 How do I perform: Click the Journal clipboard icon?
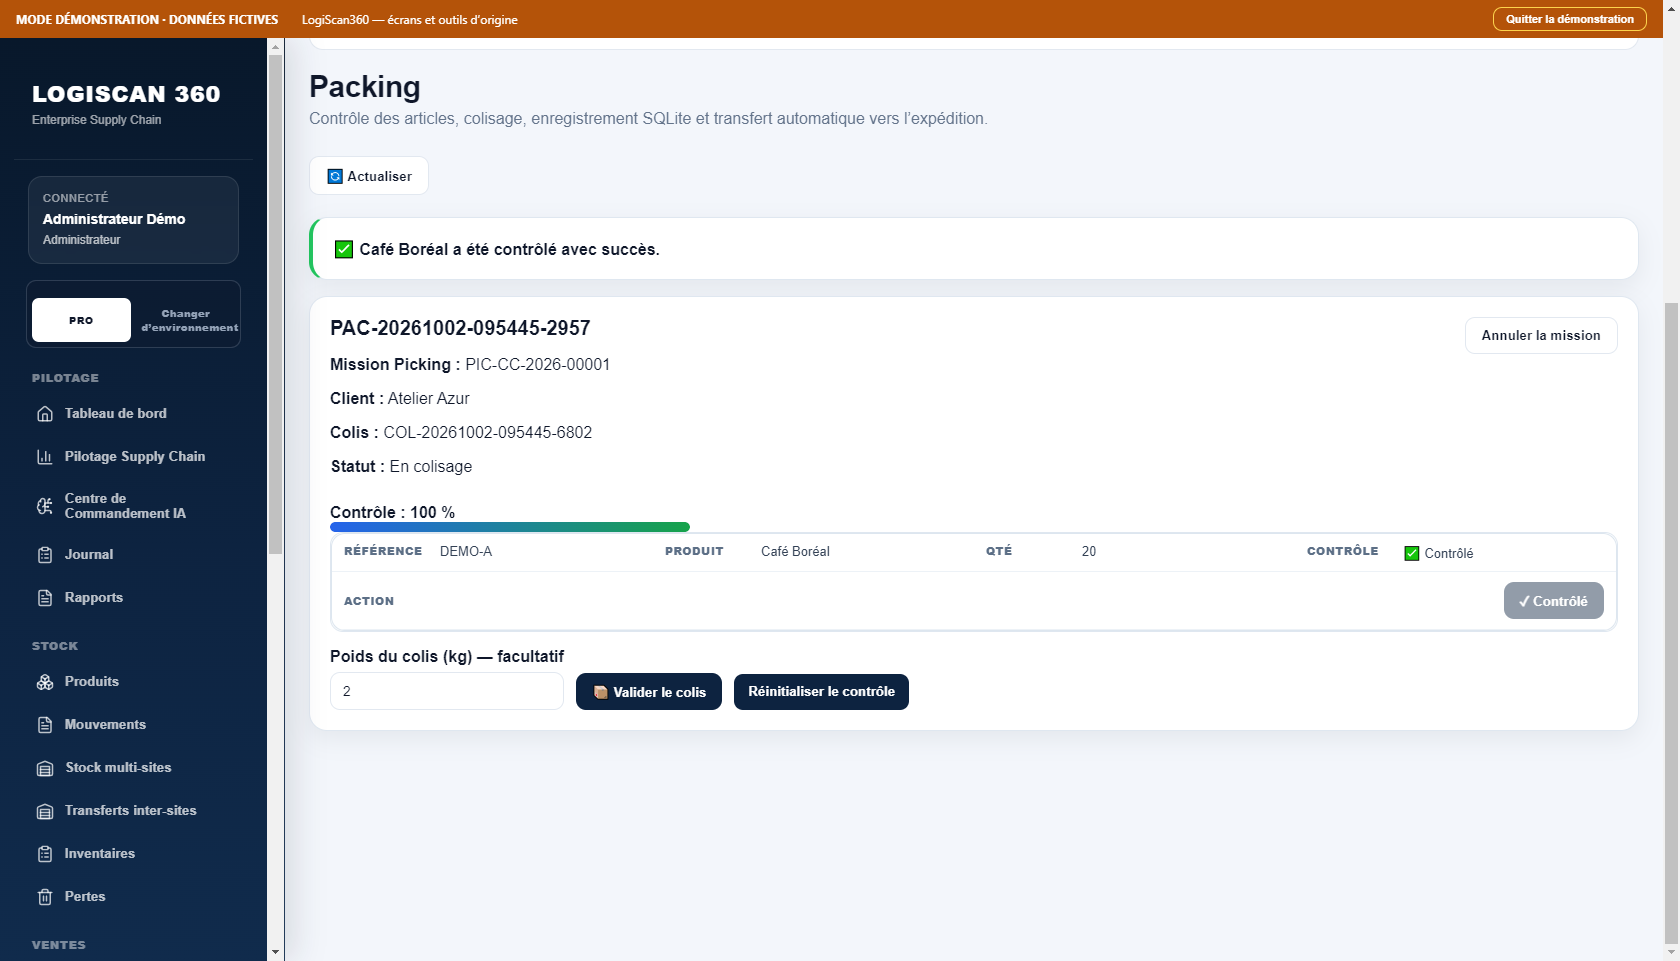pyautogui.click(x=45, y=555)
